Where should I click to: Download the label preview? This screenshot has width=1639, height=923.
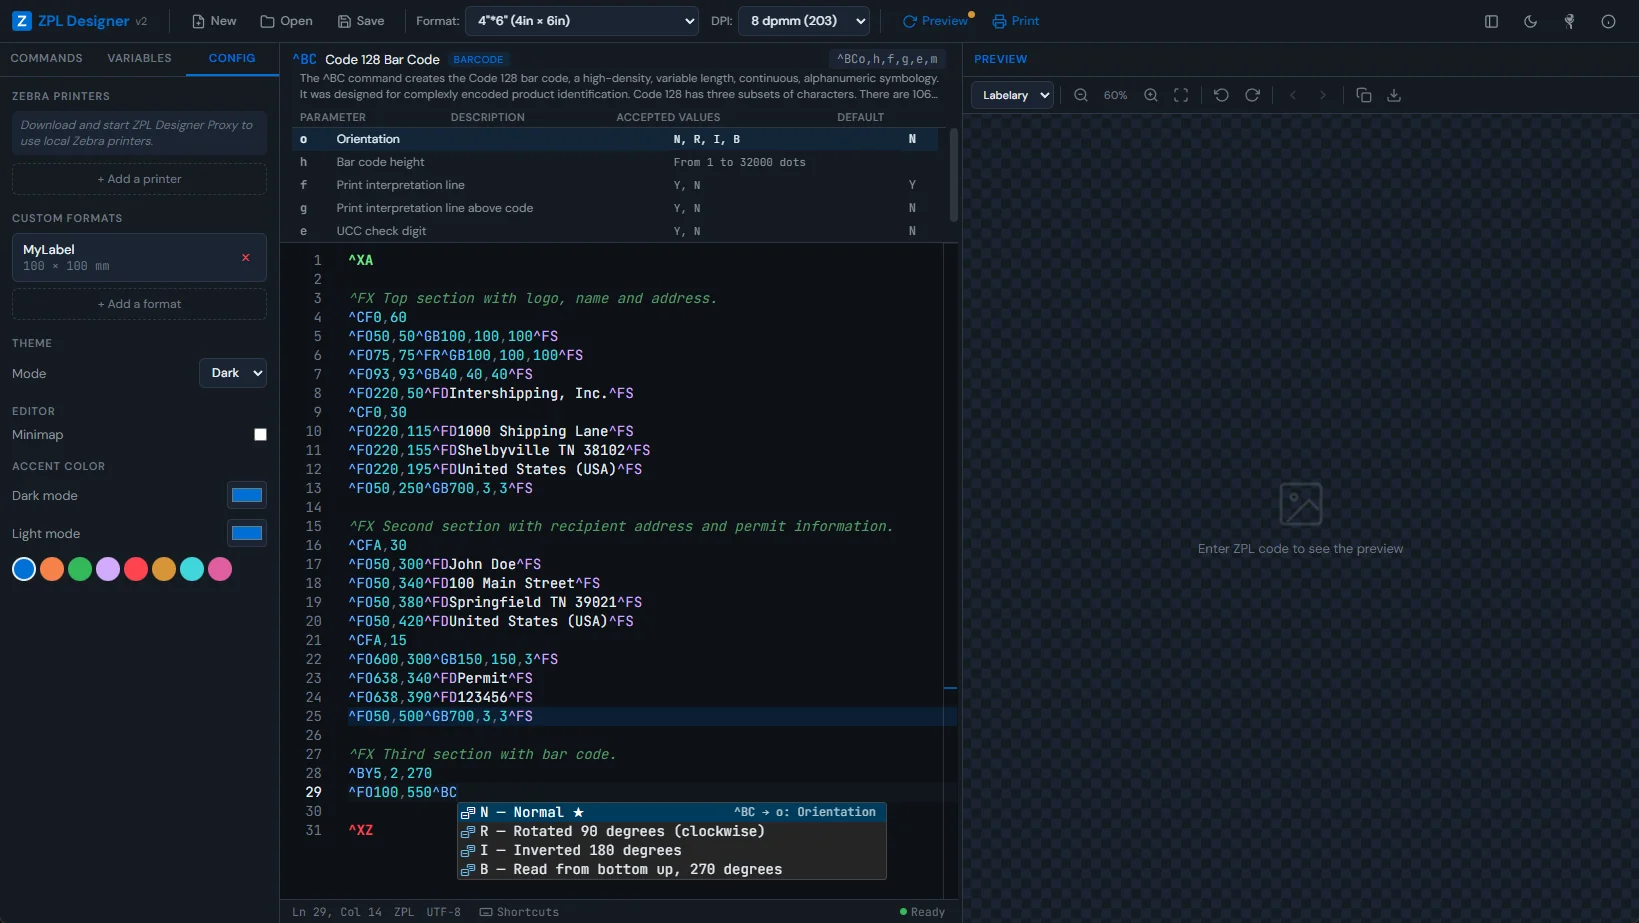(1394, 95)
